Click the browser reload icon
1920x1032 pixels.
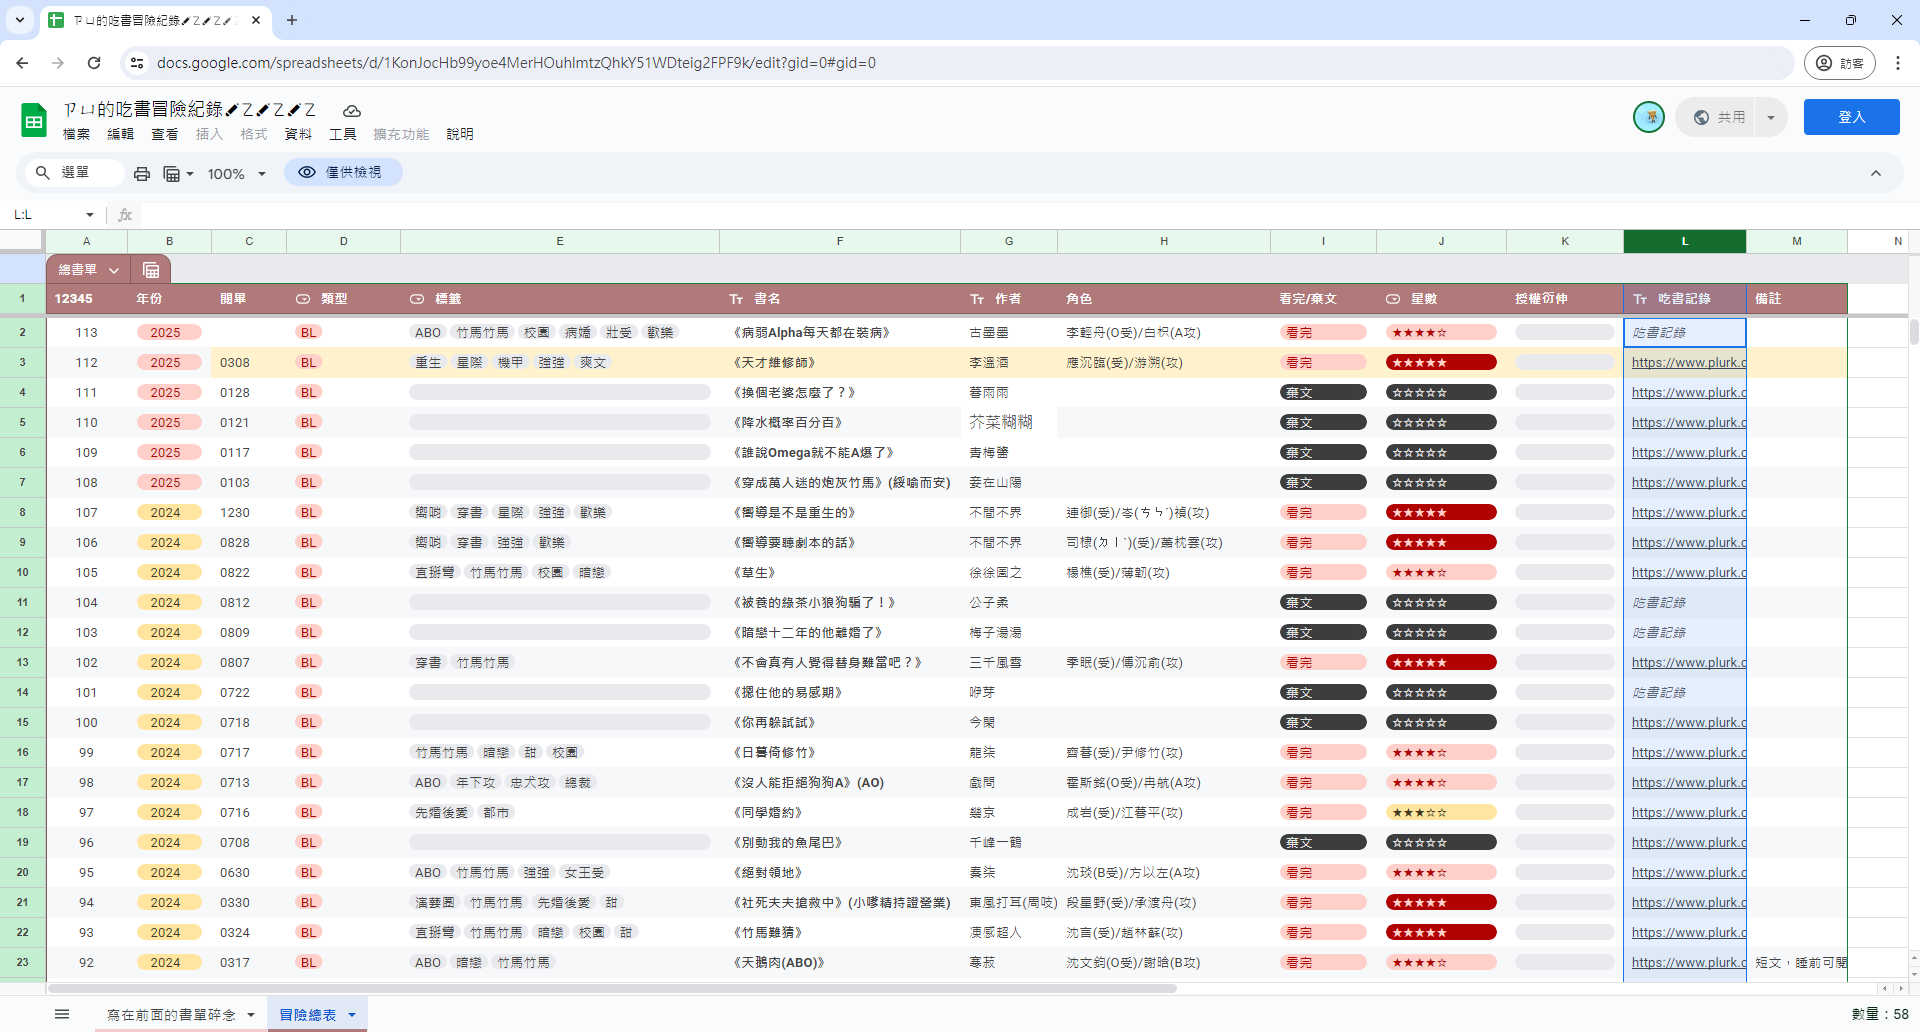click(x=94, y=63)
